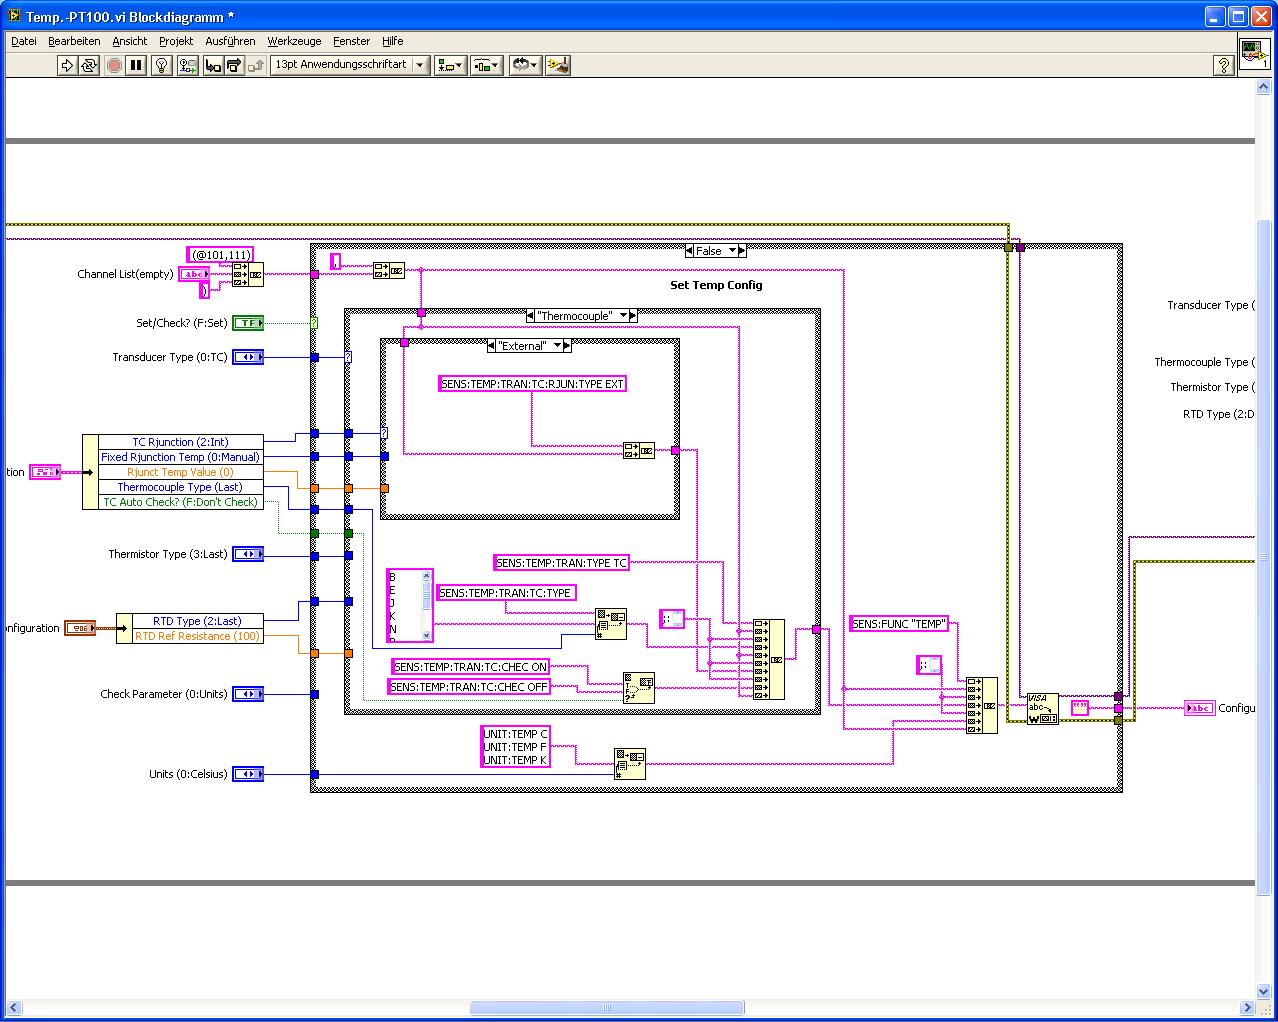Select the Select node beside CHEC ON/OFF constants
This screenshot has width=1278, height=1022.
pos(639,688)
